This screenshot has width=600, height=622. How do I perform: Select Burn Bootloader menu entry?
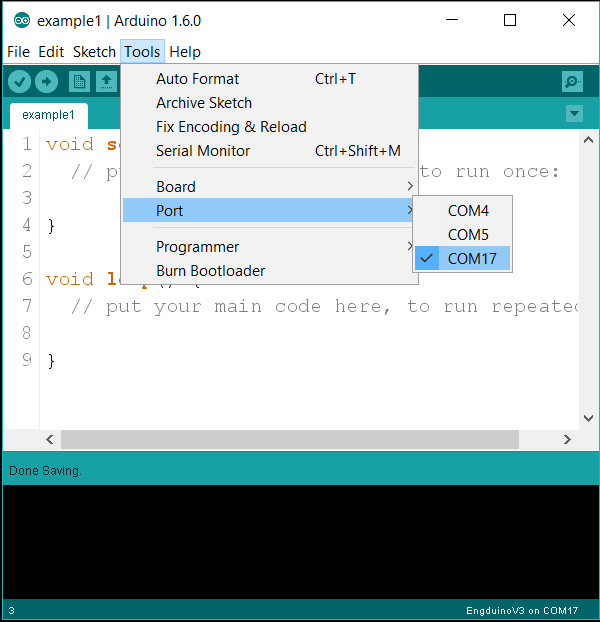click(x=270, y=271)
